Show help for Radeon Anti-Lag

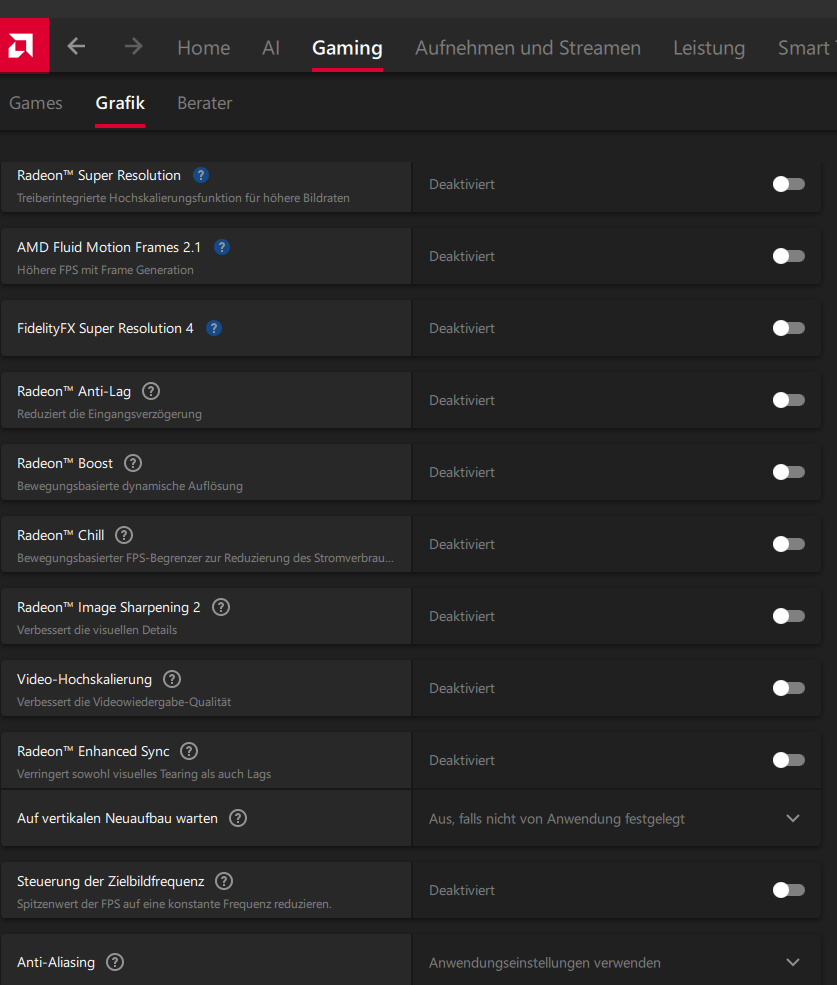151,391
